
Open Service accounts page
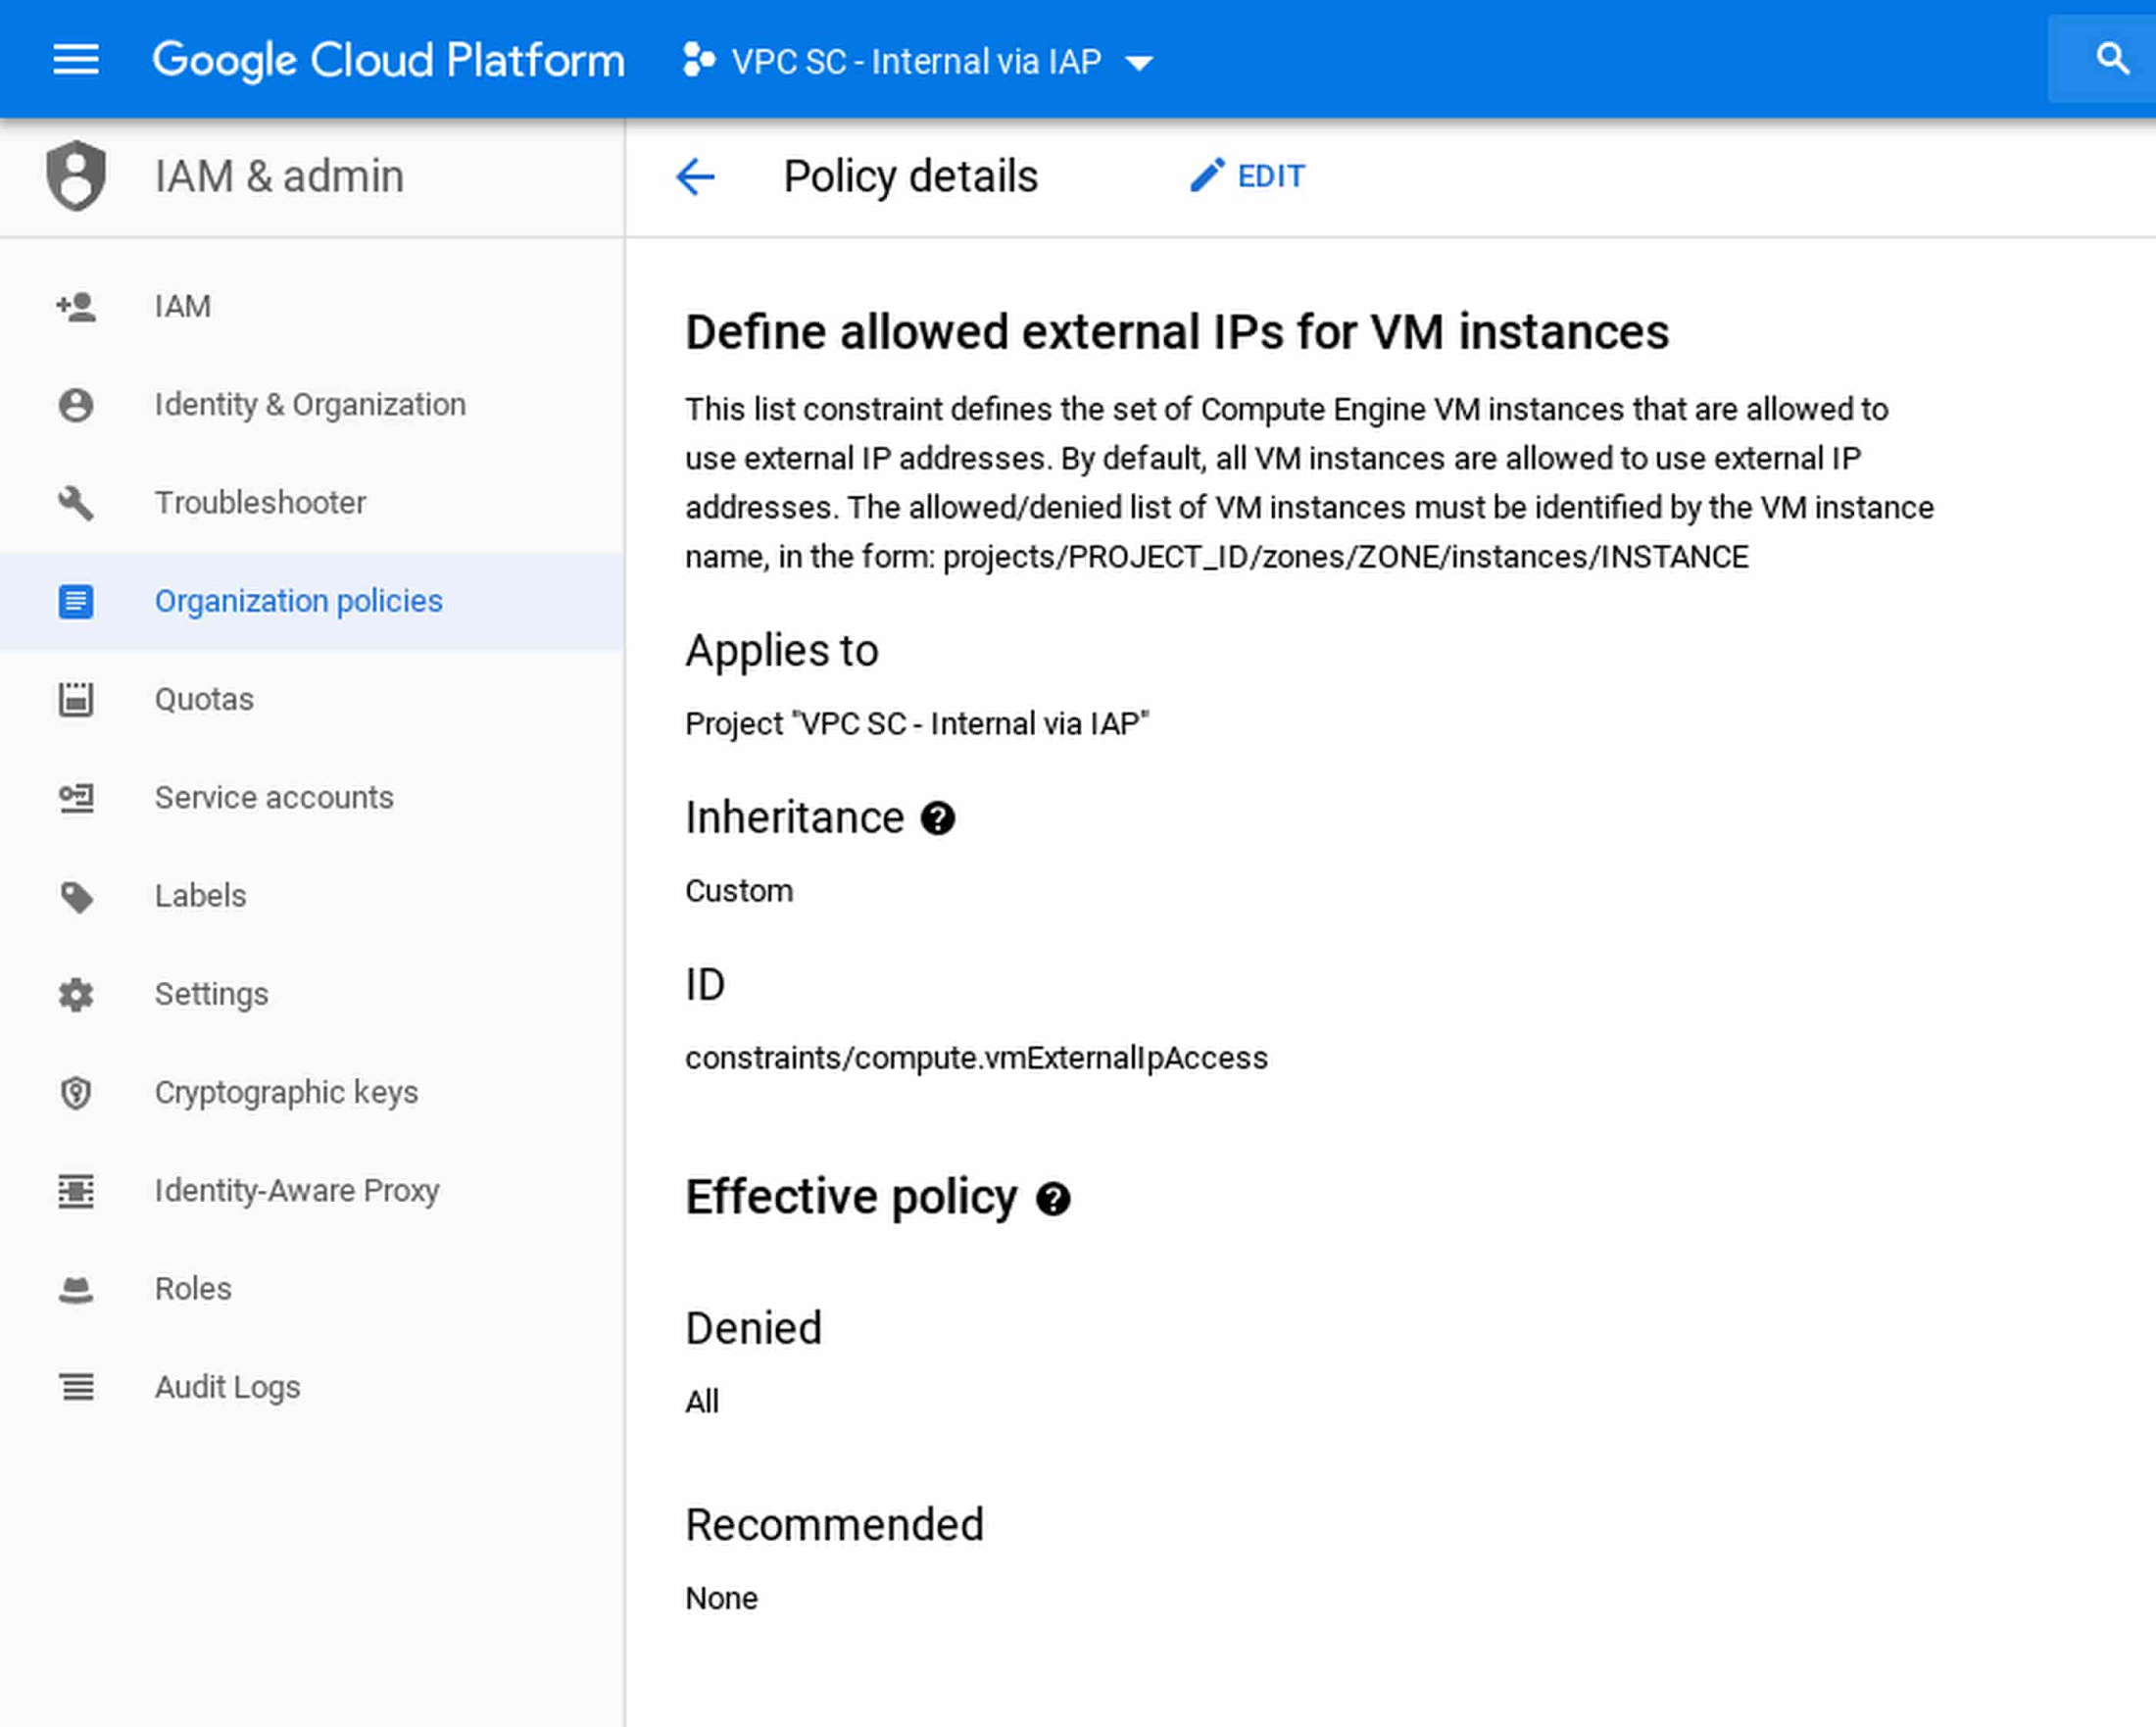(x=312, y=797)
